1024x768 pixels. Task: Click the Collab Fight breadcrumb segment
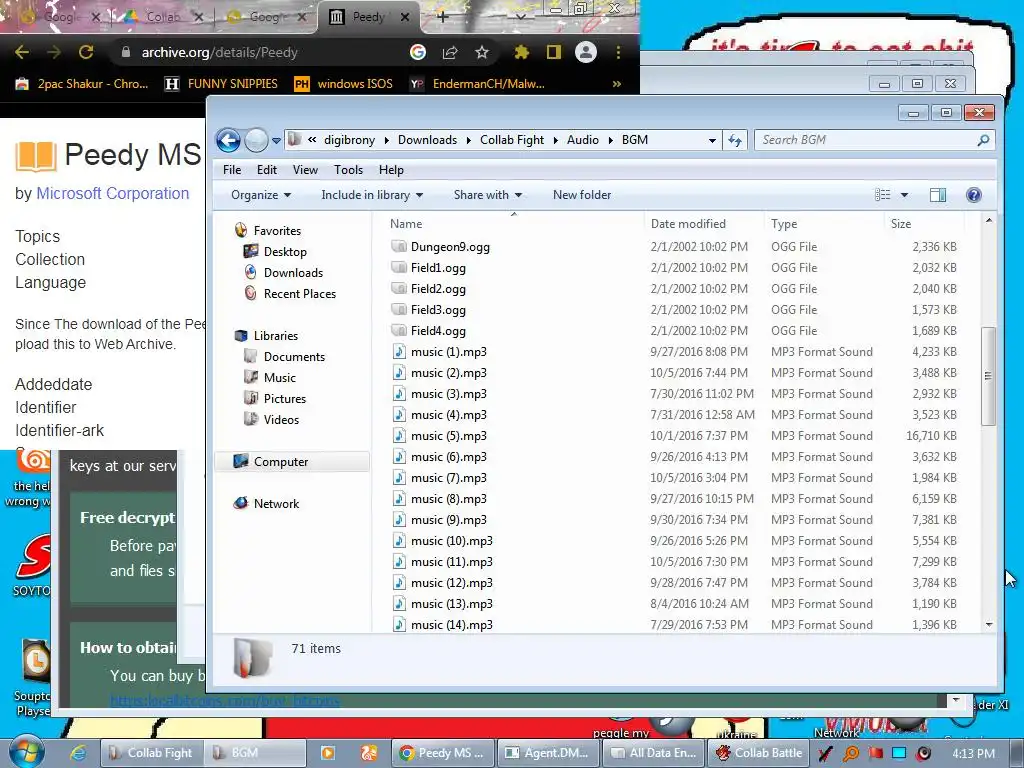(511, 140)
